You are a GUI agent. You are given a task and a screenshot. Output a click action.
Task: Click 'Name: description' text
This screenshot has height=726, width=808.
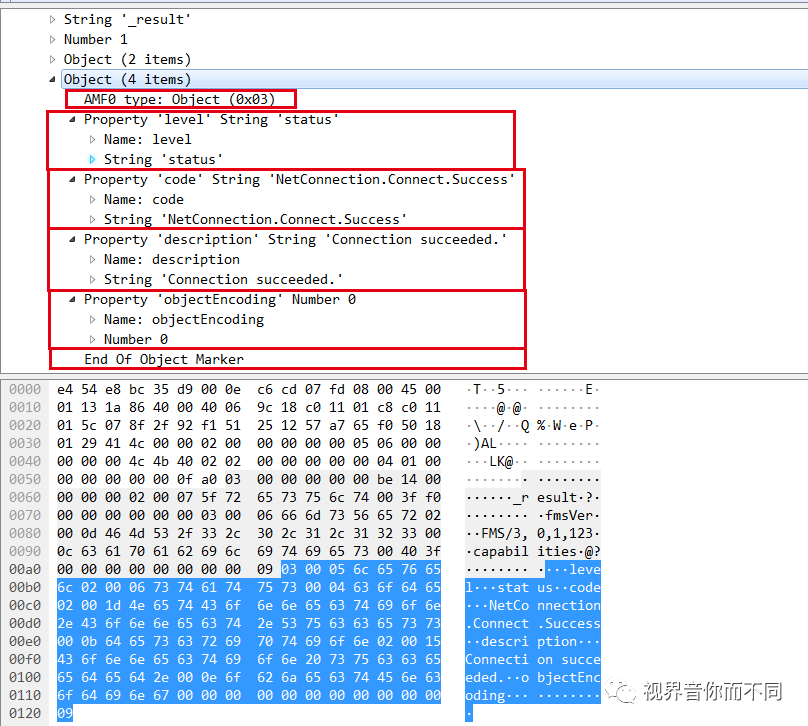(x=172, y=260)
